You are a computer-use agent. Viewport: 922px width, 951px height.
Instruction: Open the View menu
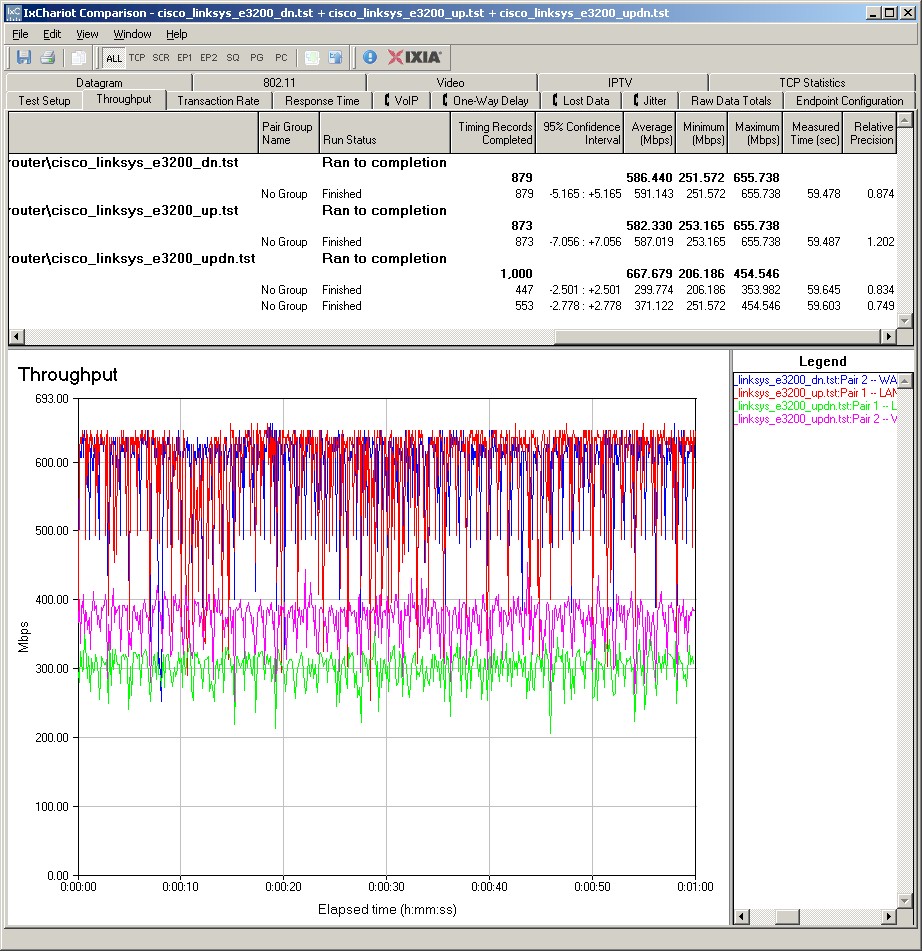point(87,34)
